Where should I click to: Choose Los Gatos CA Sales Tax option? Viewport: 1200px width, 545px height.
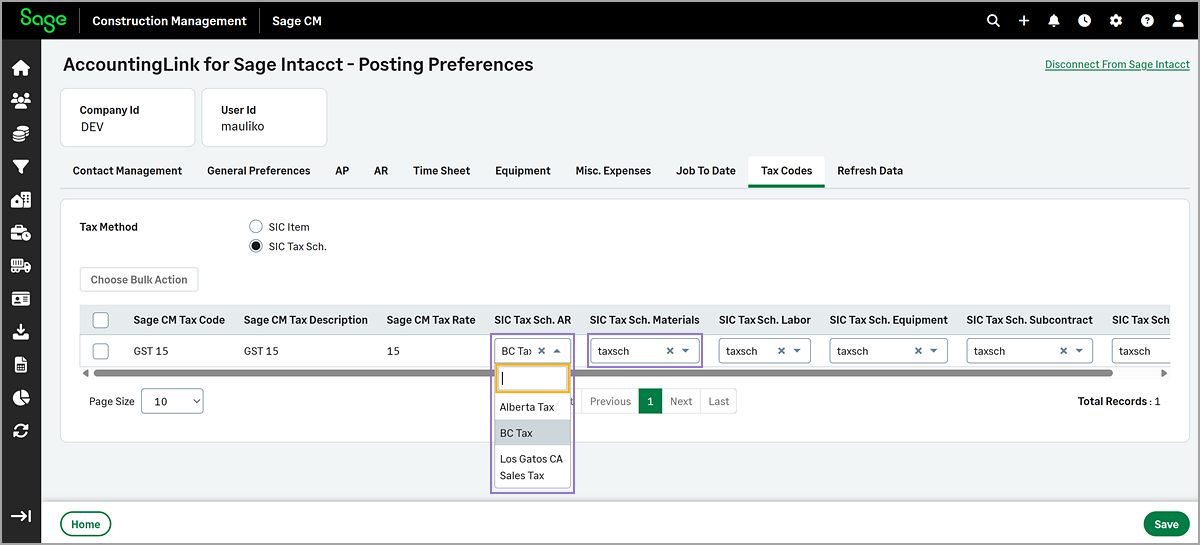pos(532,467)
